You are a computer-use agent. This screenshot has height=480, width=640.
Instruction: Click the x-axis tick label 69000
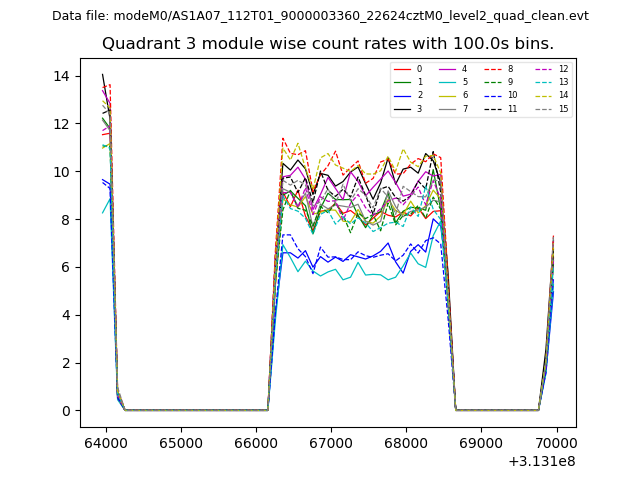click(481, 441)
